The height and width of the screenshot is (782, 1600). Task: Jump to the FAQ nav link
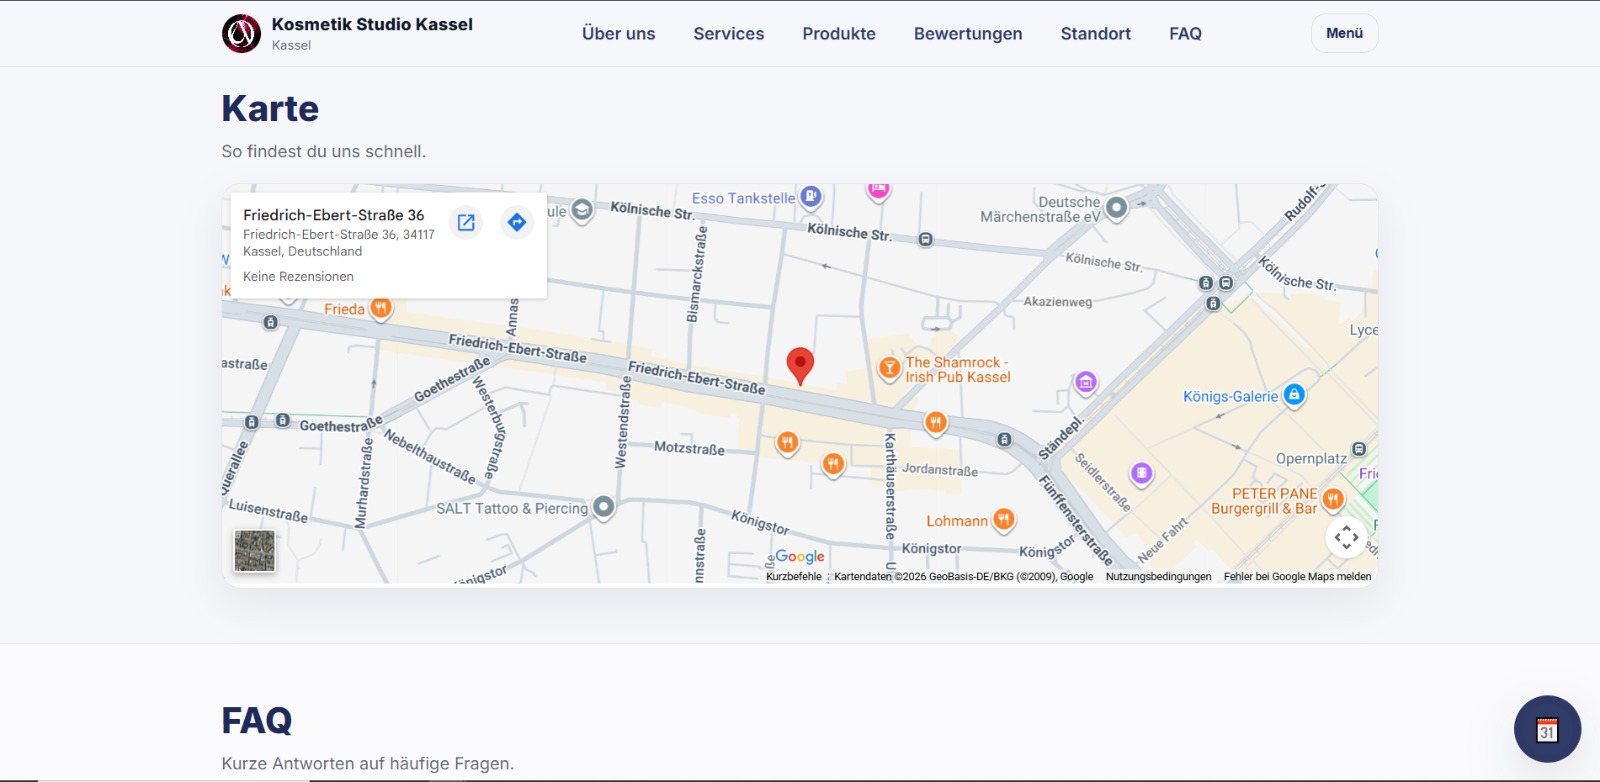[1185, 34]
